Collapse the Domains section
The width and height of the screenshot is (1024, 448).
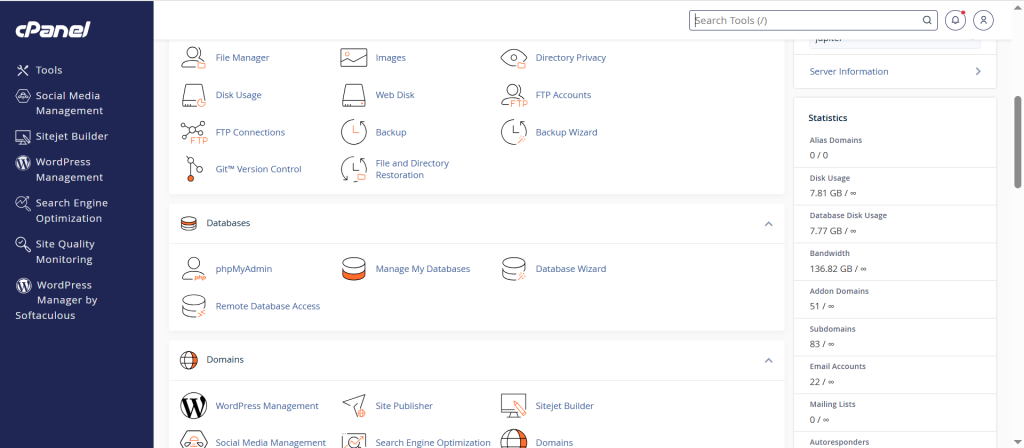coord(768,360)
